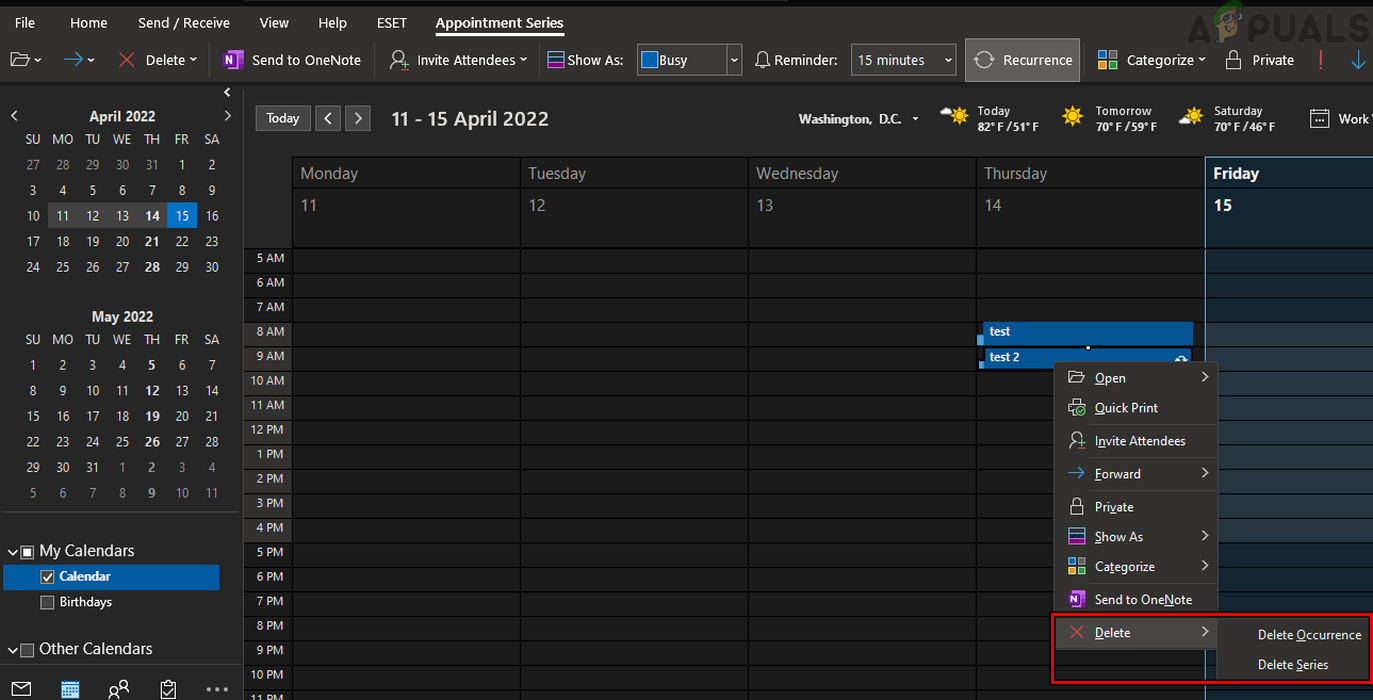The width and height of the screenshot is (1373, 700).
Task: Switch to People view in bottom navigation
Action: coord(119,689)
